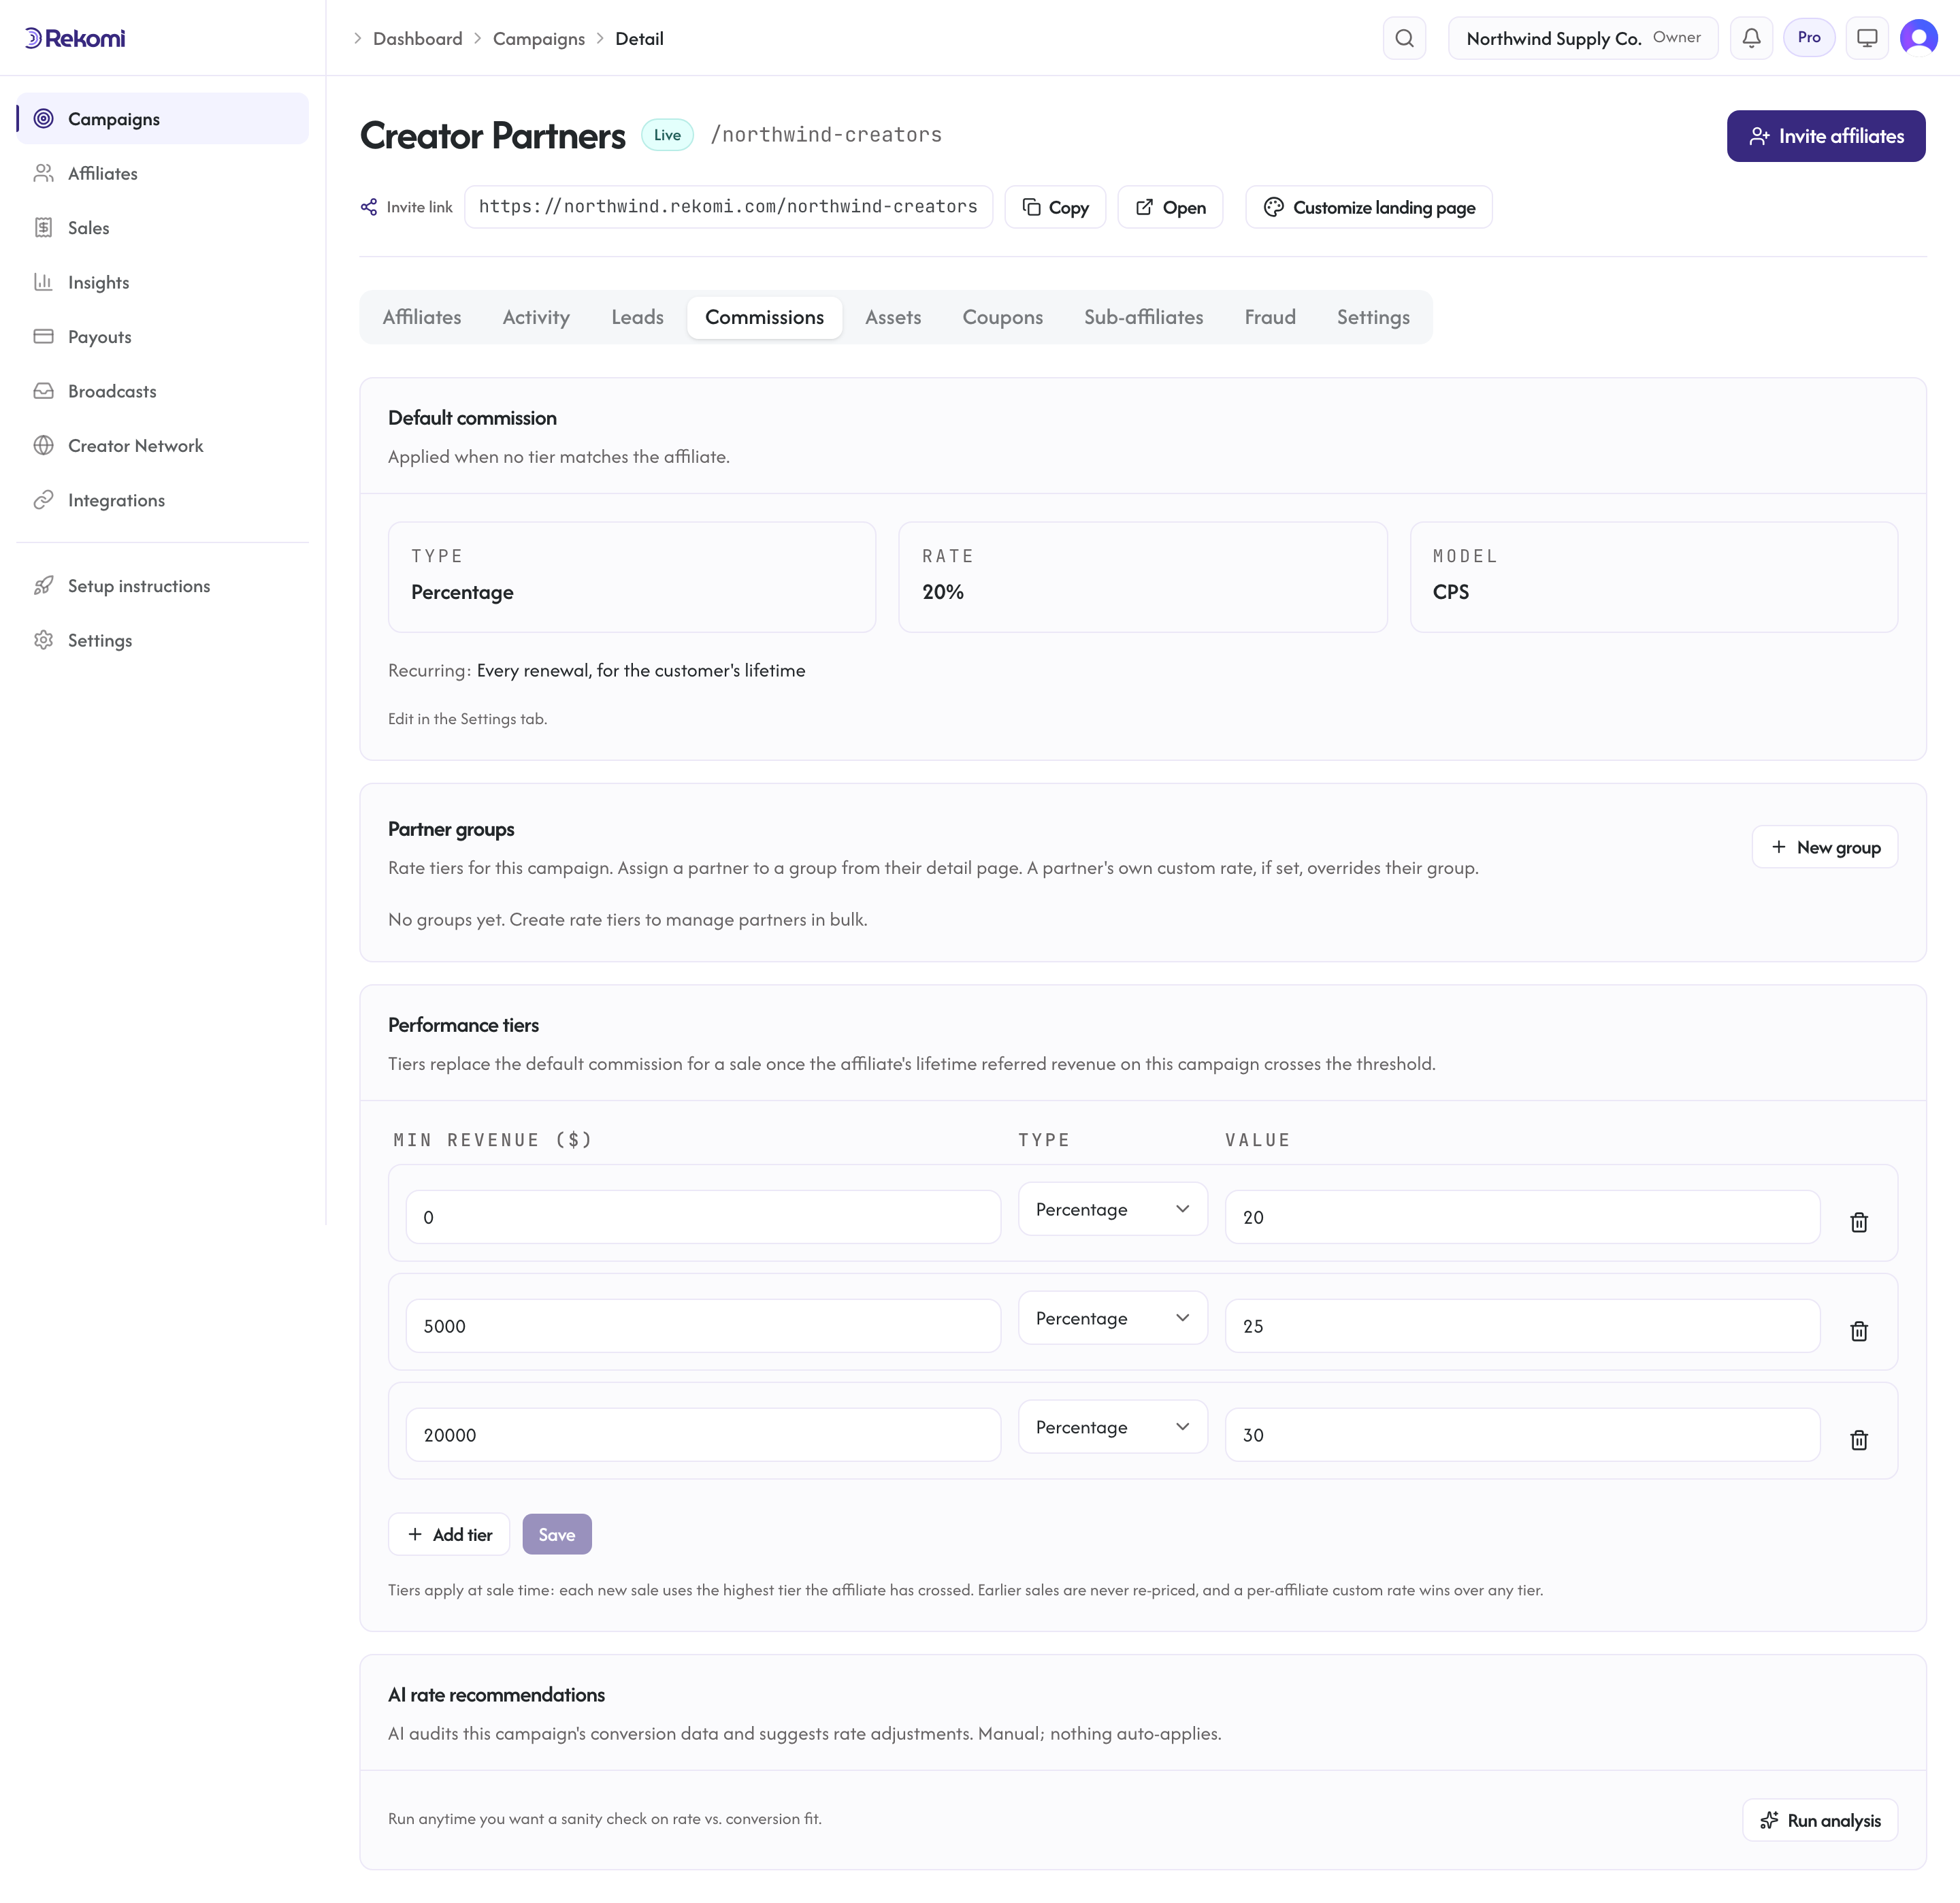
Task: Open Sales in sidebar
Action: 162,228
